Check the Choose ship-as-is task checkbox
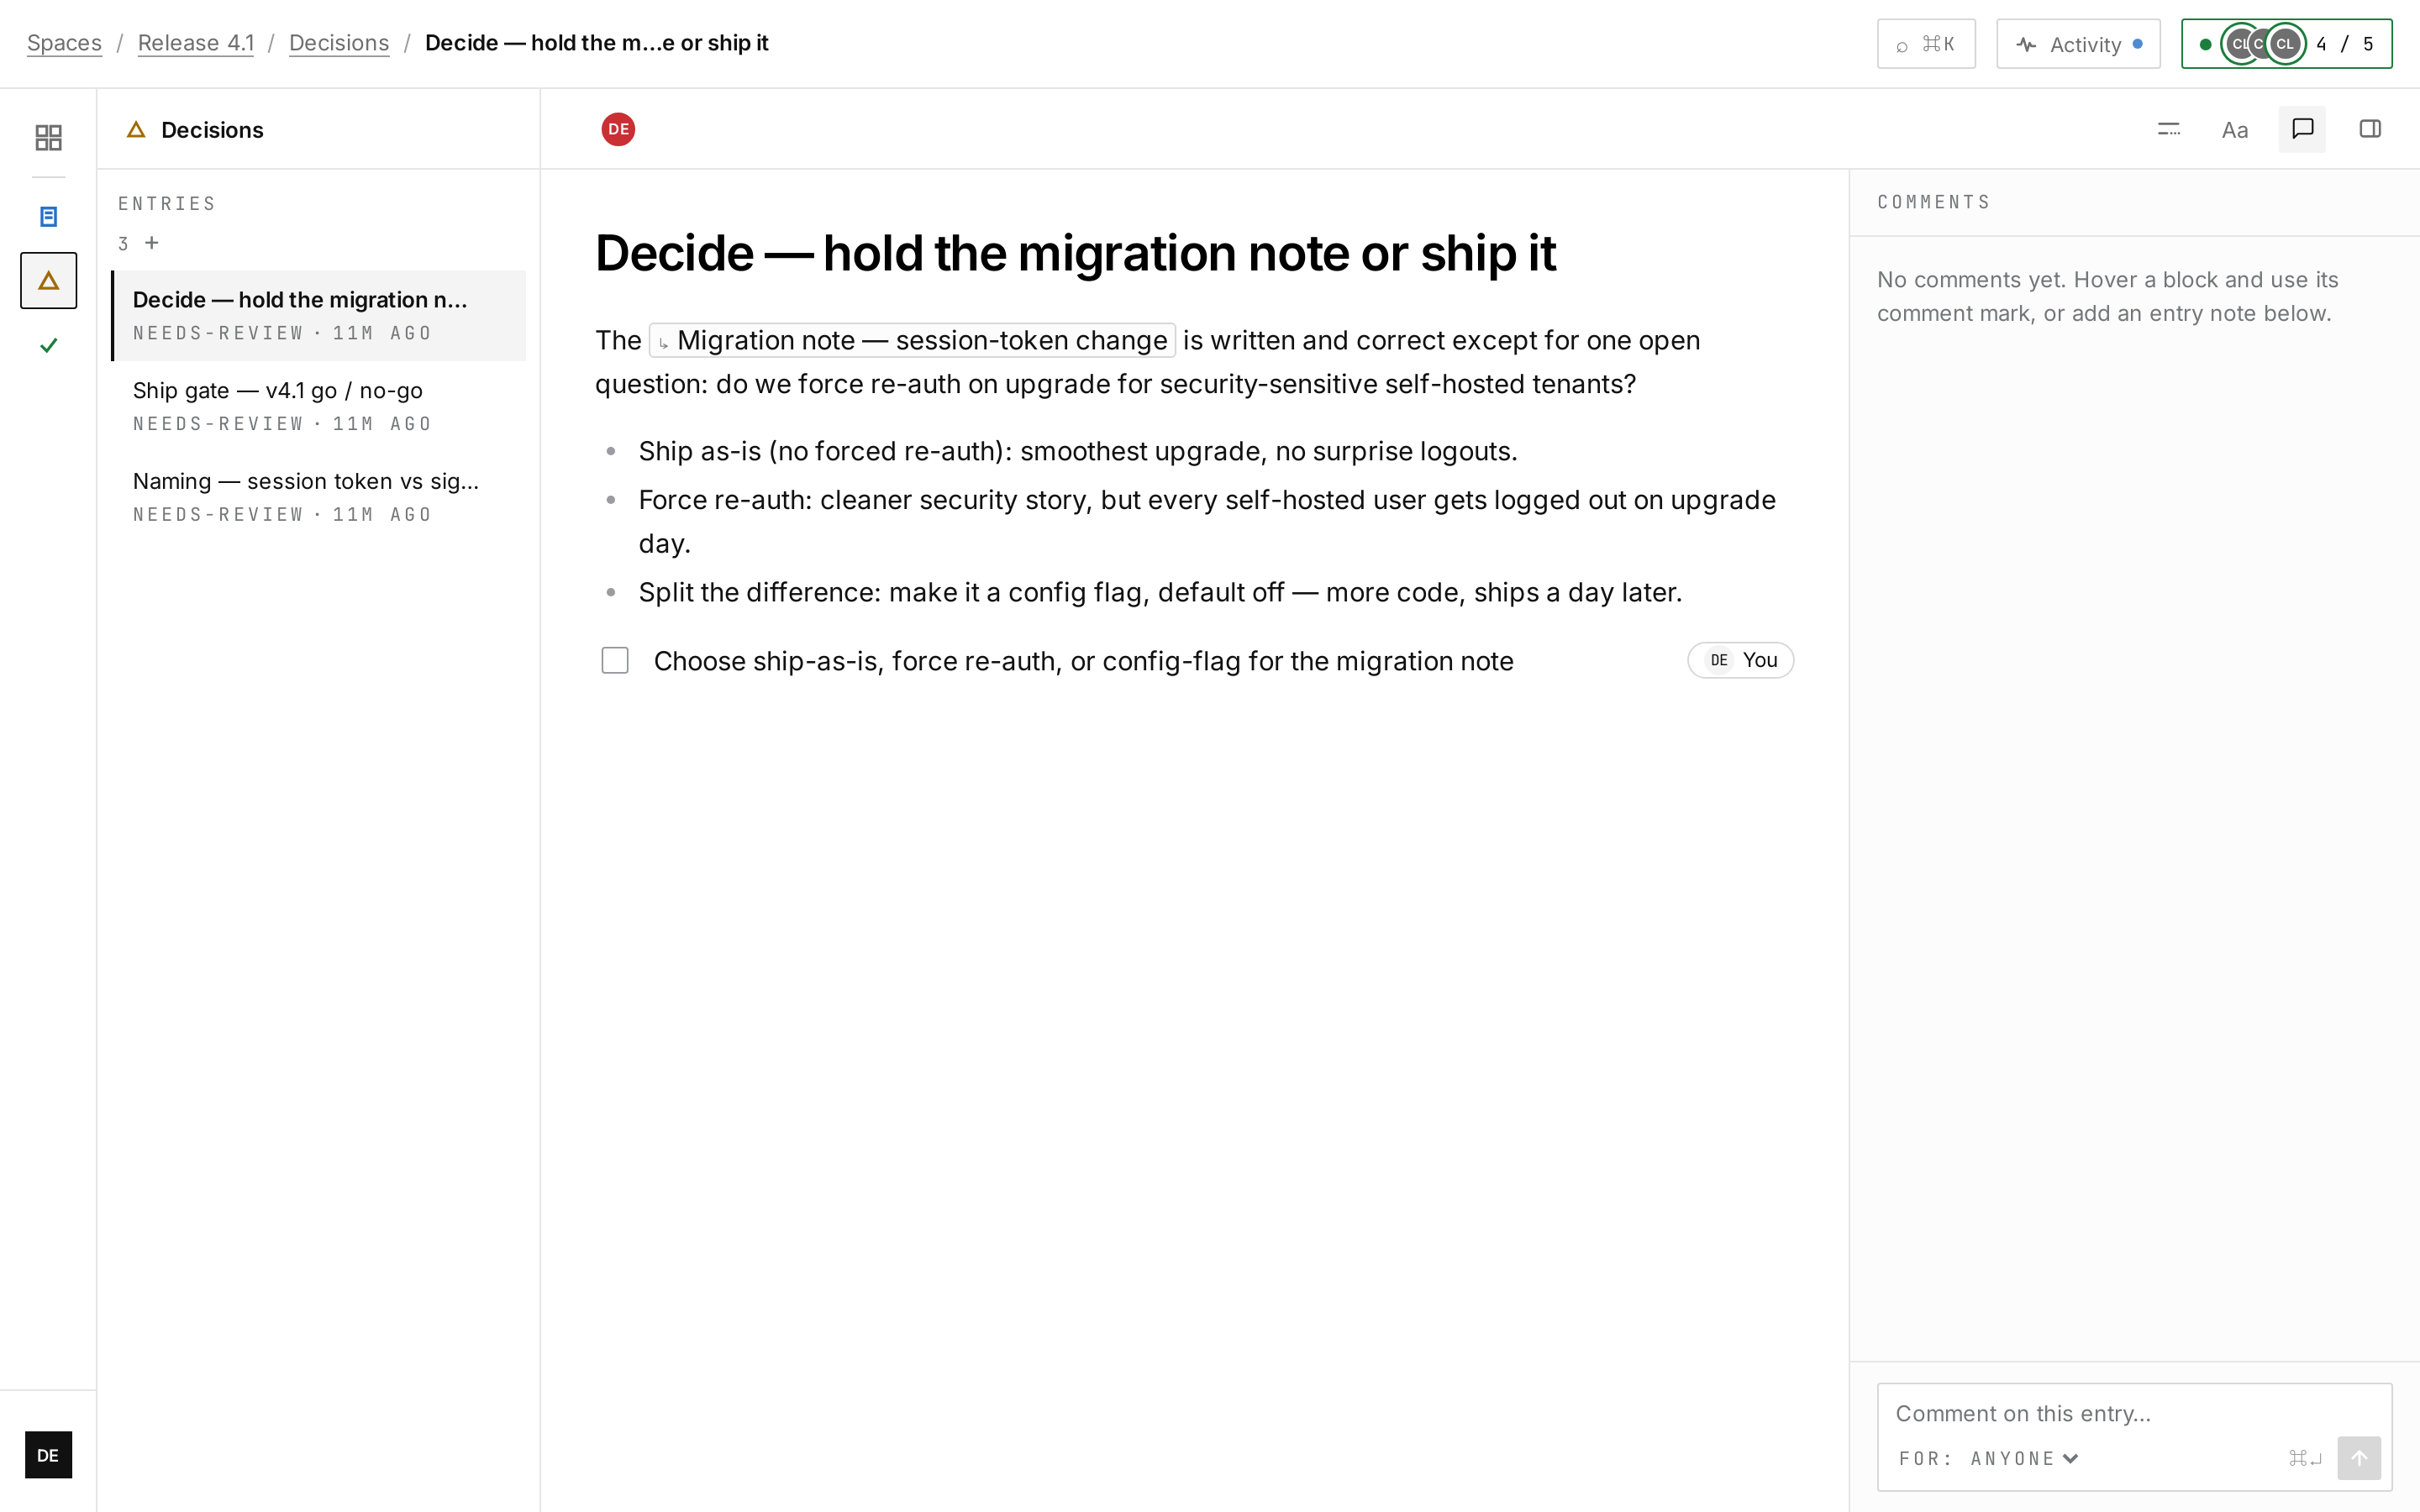 click(615, 660)
